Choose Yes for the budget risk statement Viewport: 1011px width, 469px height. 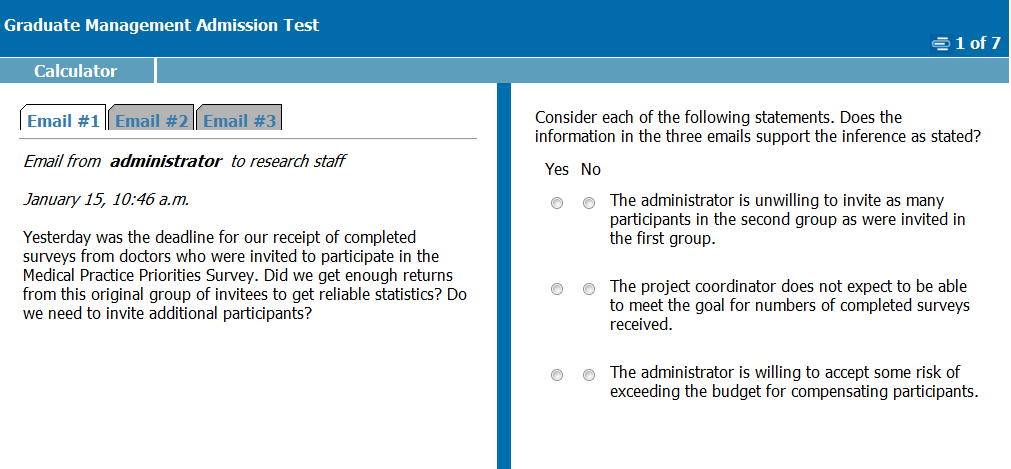point(557,375)
